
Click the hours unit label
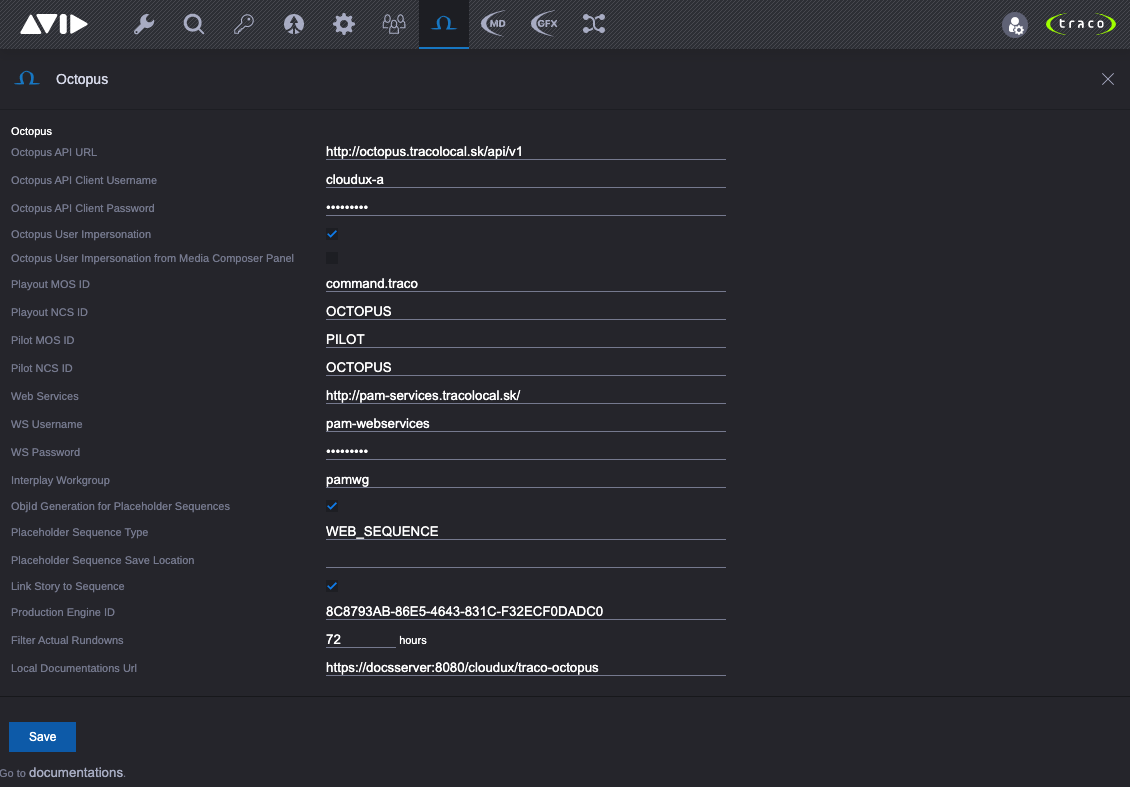click(x=413, y=640)
